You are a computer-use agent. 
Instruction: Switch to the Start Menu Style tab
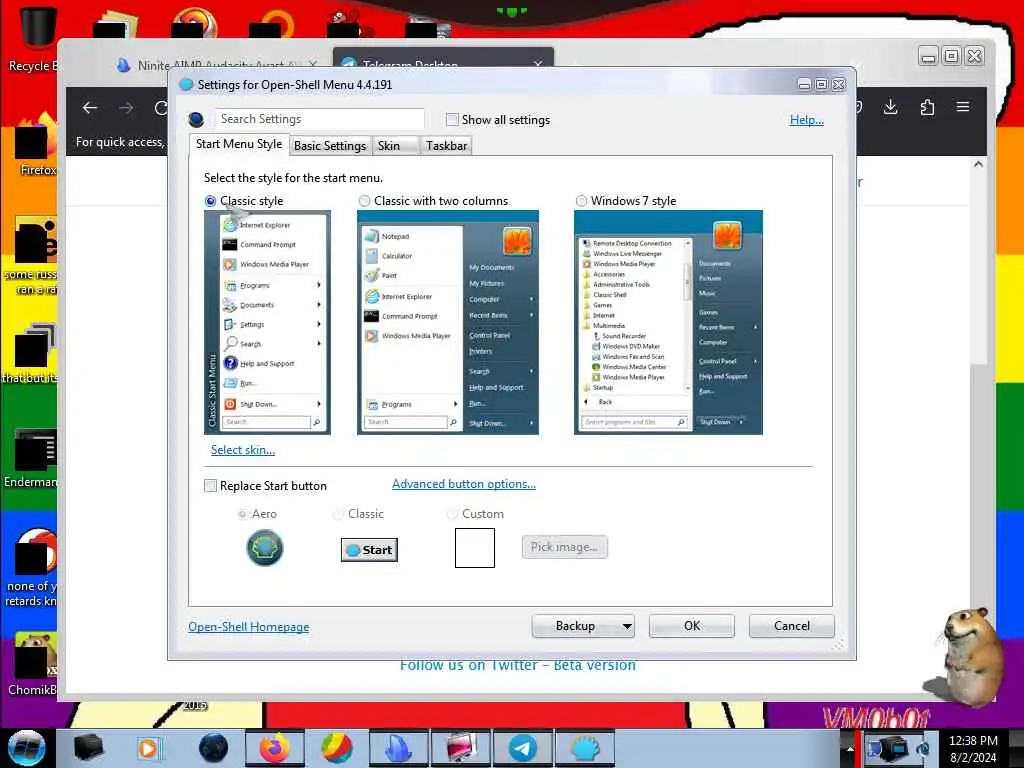pyautogui.click(x=239, y=144)
